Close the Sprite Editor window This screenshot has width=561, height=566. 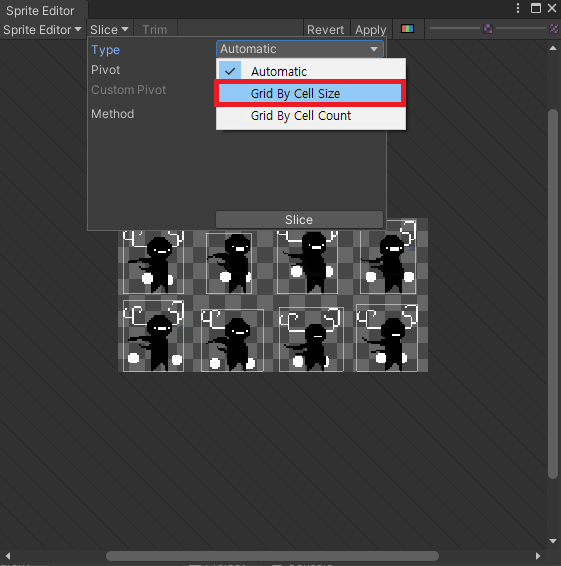[x=552, y=8]
